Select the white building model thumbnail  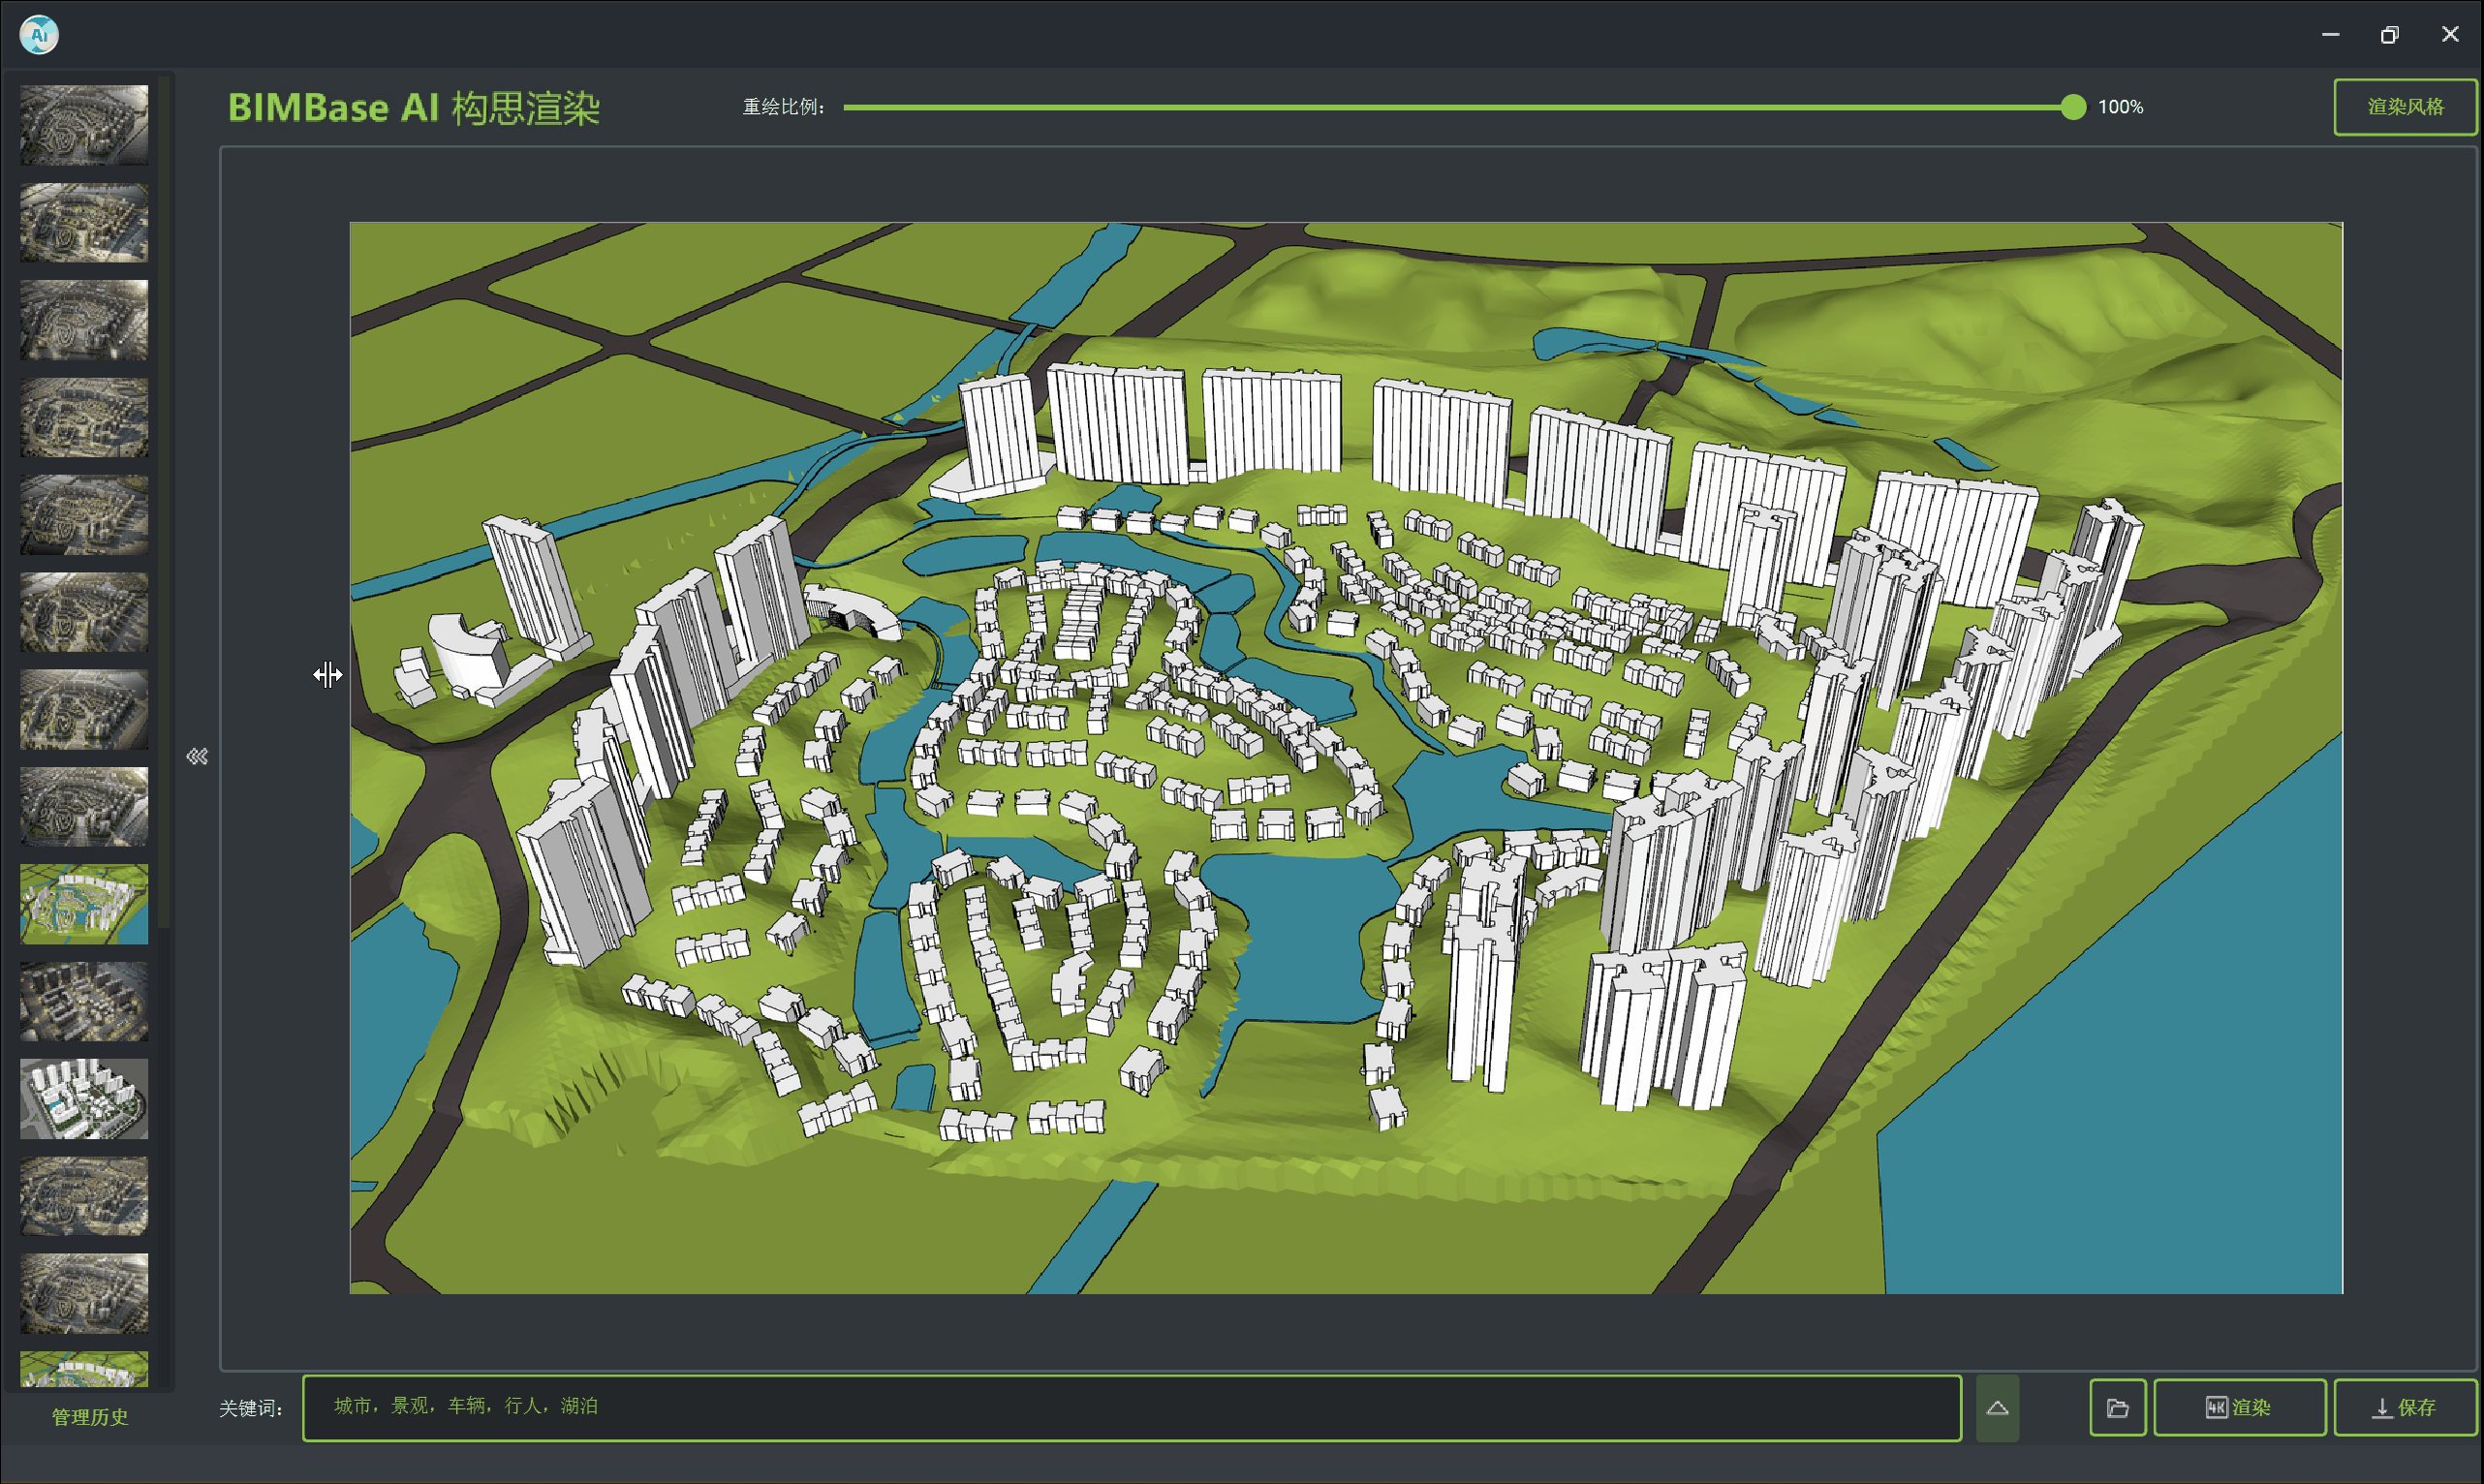coord(84,1098)
